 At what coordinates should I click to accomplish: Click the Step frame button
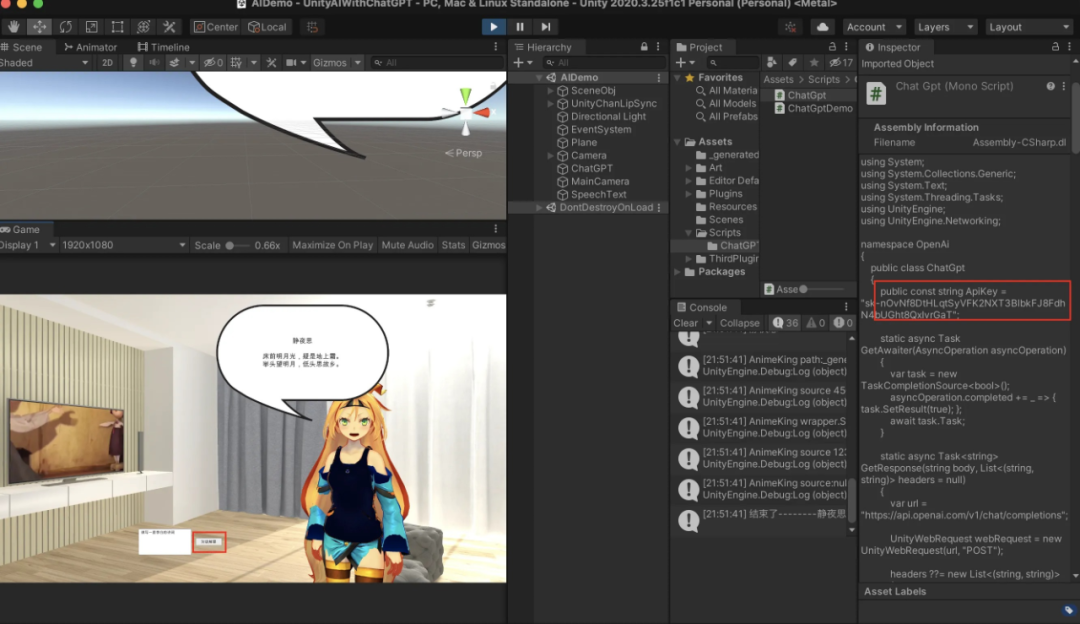coord(546,27)
